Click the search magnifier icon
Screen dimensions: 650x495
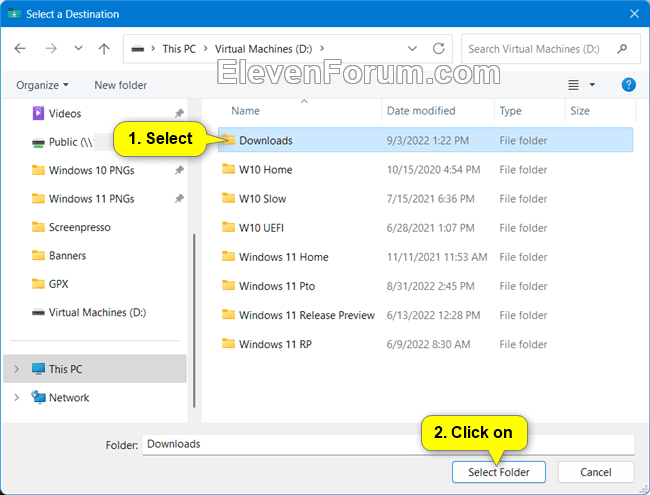pyautogui.click(x=622, y=49)
